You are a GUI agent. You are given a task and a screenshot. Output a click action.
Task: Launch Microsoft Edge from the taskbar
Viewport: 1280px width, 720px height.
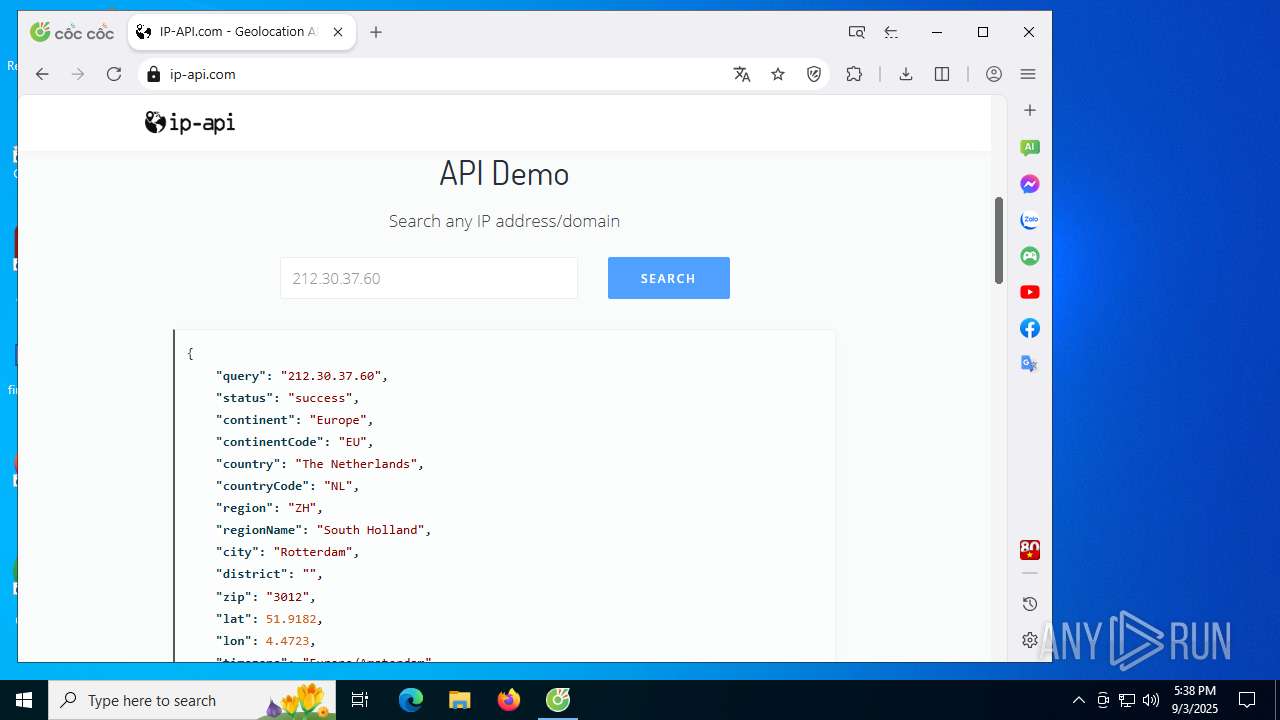(x=411, y=700)
